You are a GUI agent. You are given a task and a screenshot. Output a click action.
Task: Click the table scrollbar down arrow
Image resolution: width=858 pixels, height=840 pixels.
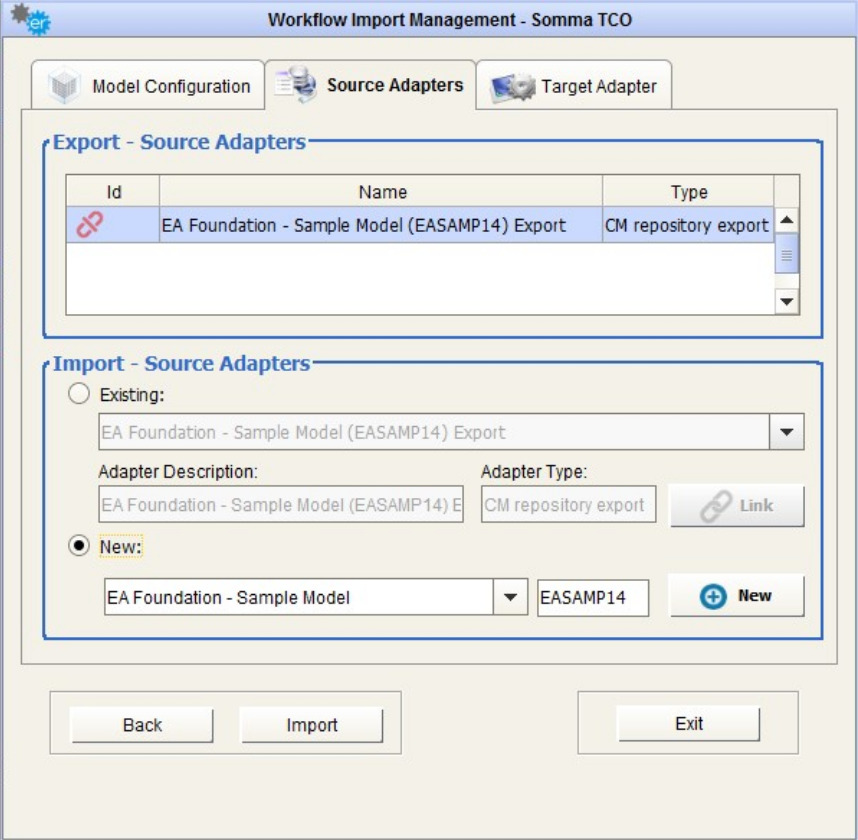(x=787, y=301)
